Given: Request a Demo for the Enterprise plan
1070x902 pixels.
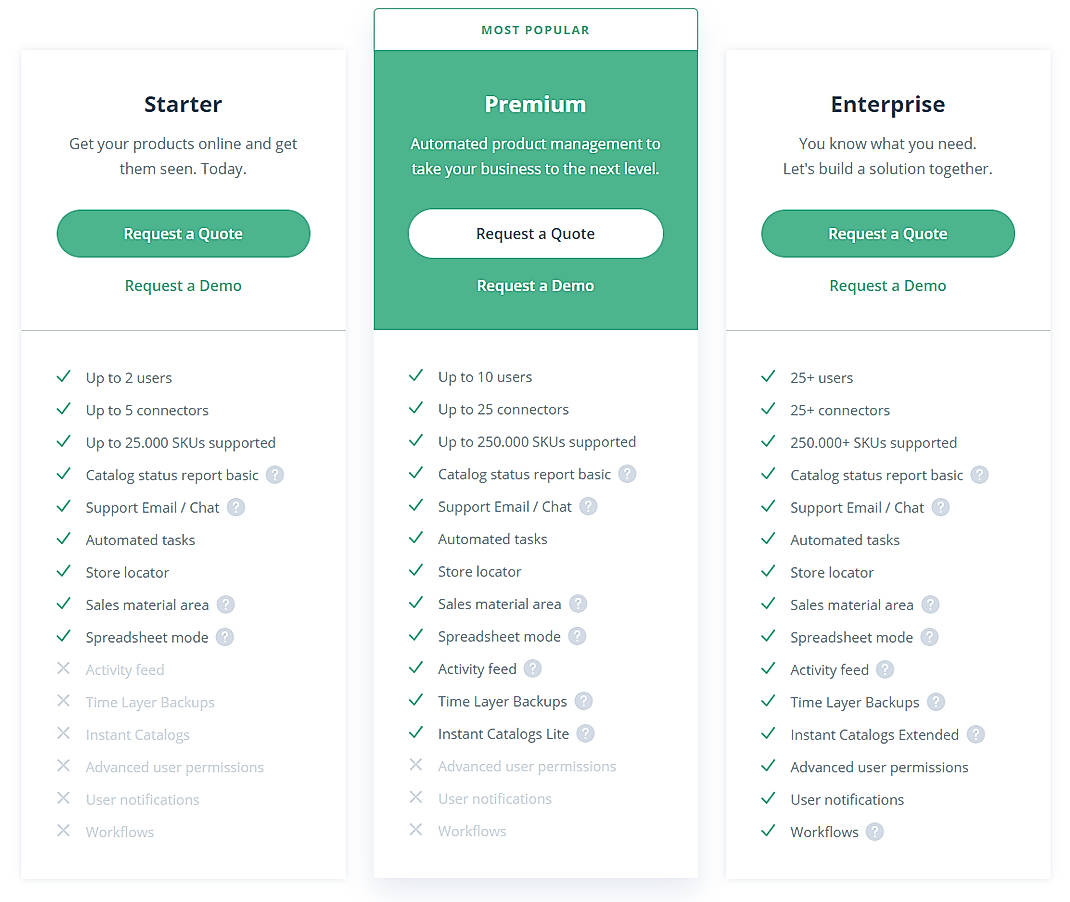Looking at the screenshot, I should 887,285.
